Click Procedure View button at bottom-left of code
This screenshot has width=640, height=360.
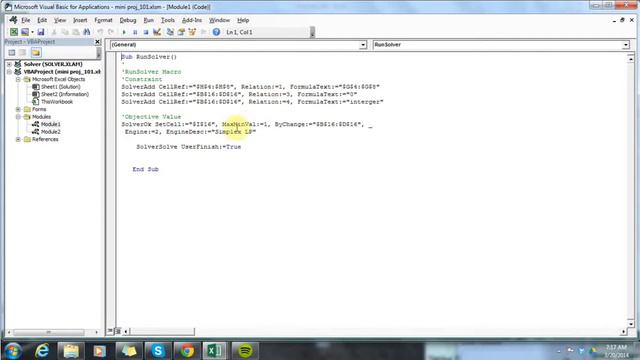click(x=110, y=331)
